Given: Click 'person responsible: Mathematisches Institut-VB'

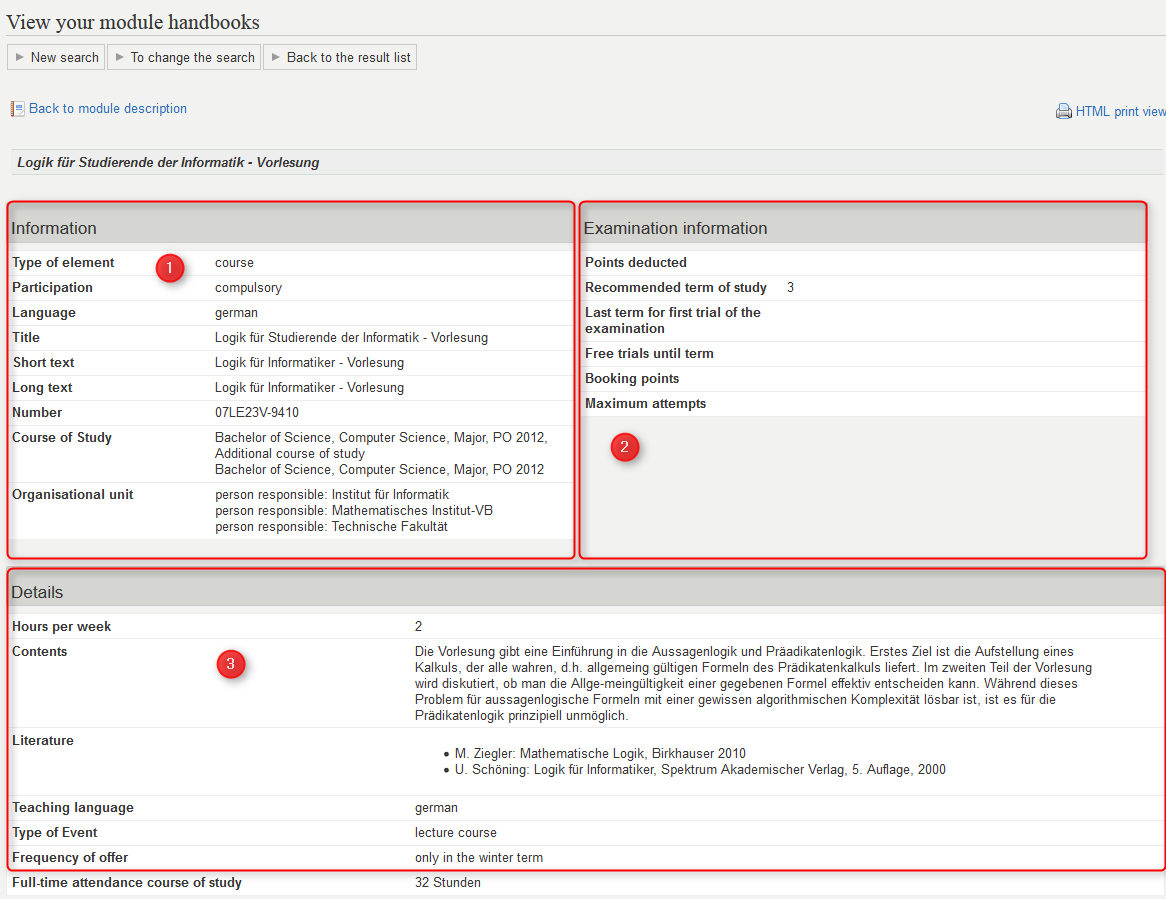Looking at the screenshot, I should pyautogui.click(x=354, y=511).
